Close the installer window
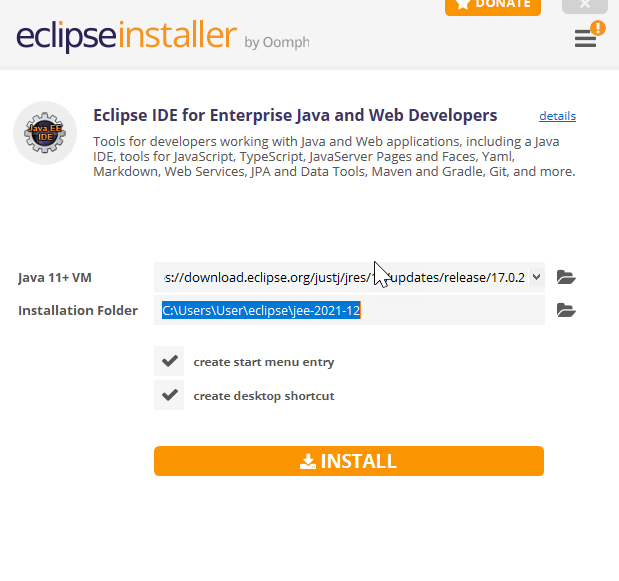 coord(585,5)
